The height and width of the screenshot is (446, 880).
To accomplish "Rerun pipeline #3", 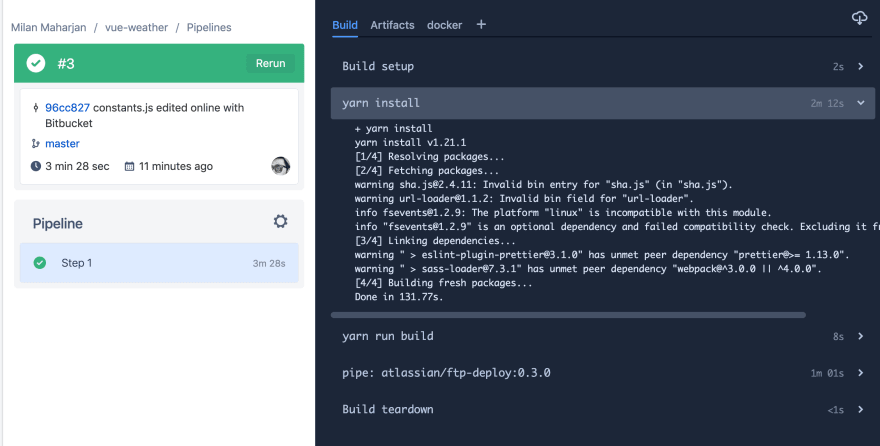I will 271,63.
